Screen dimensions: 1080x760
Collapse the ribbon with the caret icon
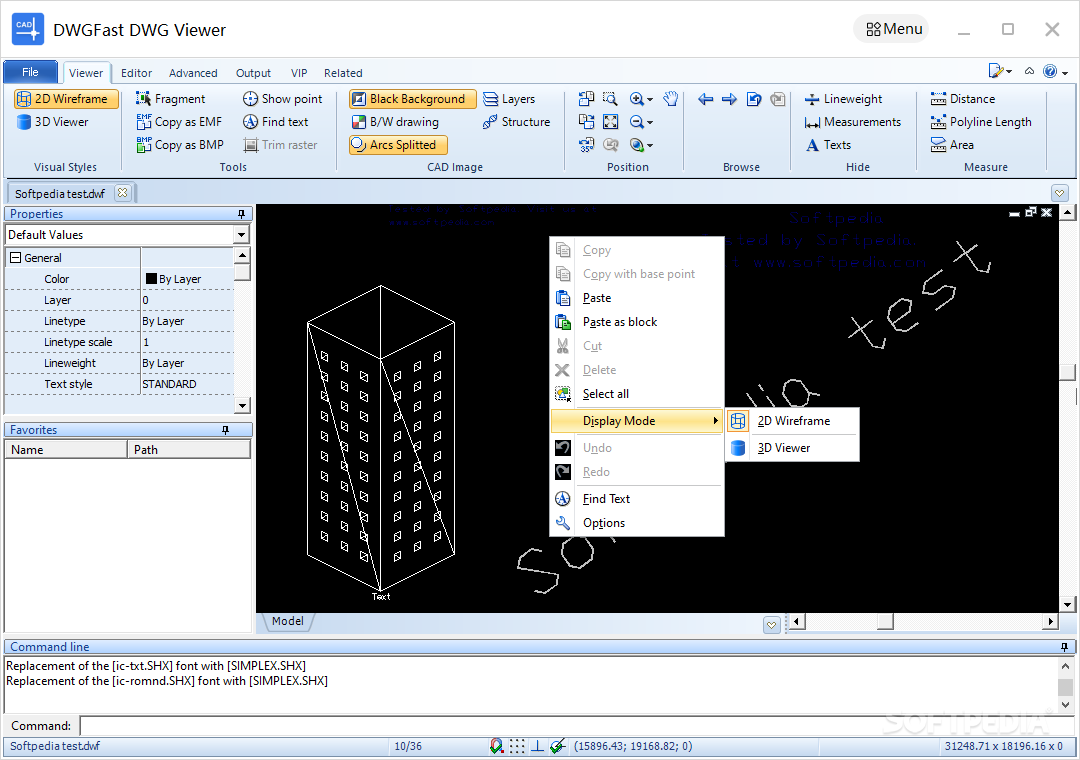point(1029,71)
